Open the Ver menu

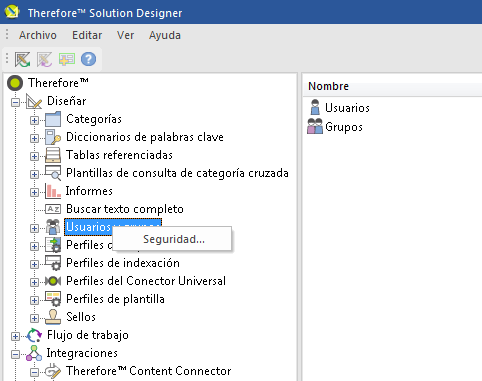125,35
